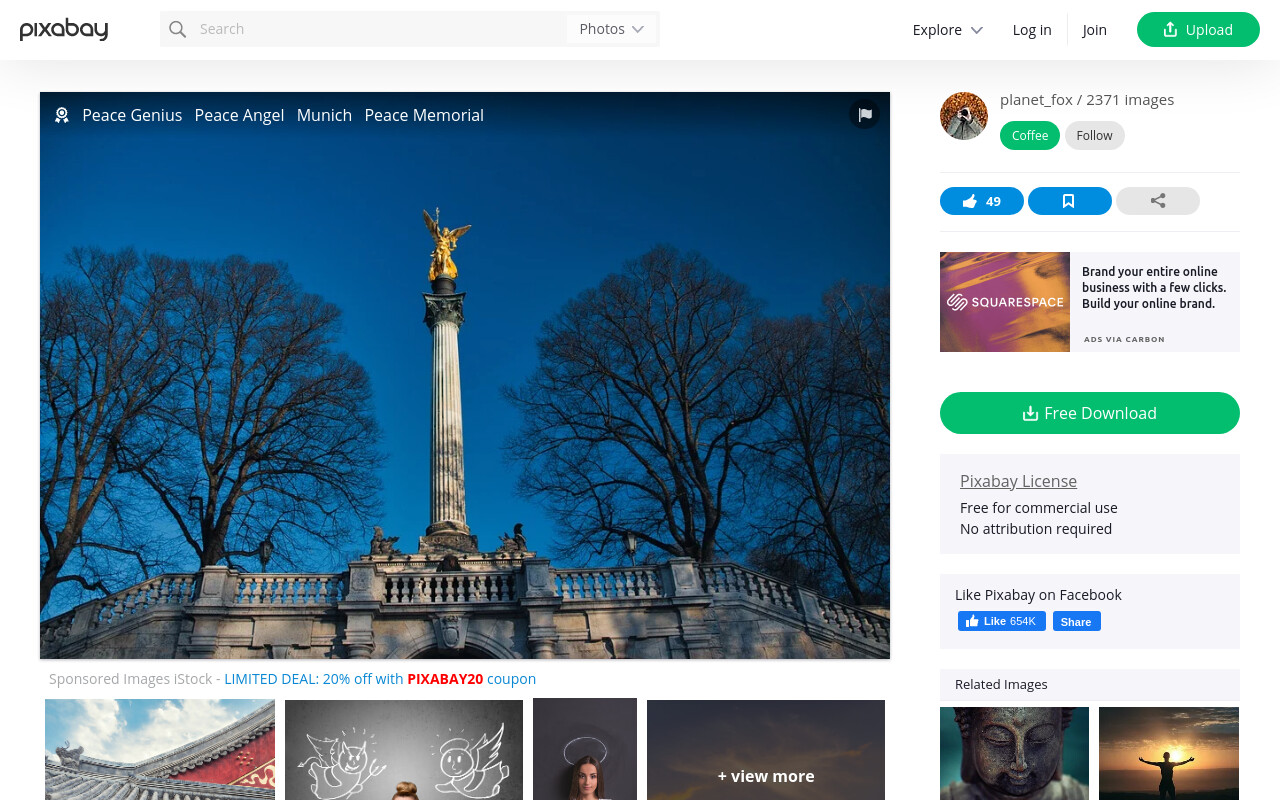Click the 'Related Images' heading text
Image resolution: width=1280 pixels, height=800 pixels.
coord(1001,684)
